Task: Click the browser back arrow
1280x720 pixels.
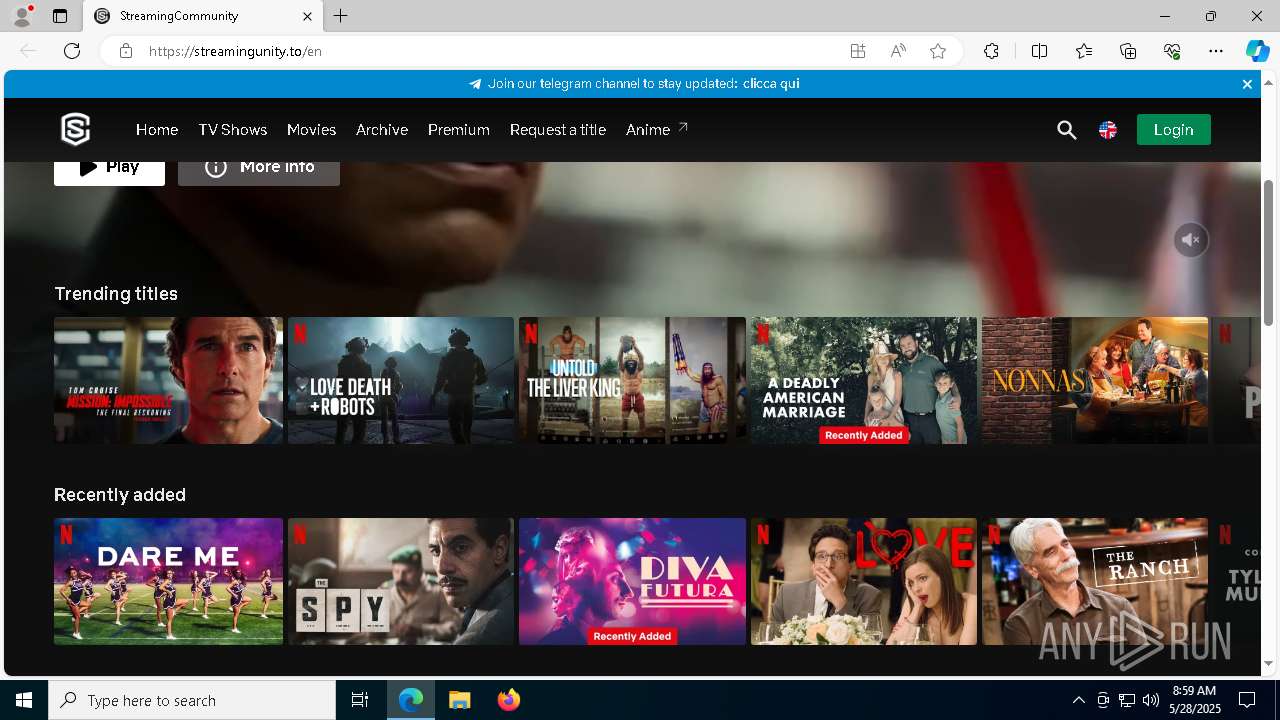Action: (x=28, y=51)
